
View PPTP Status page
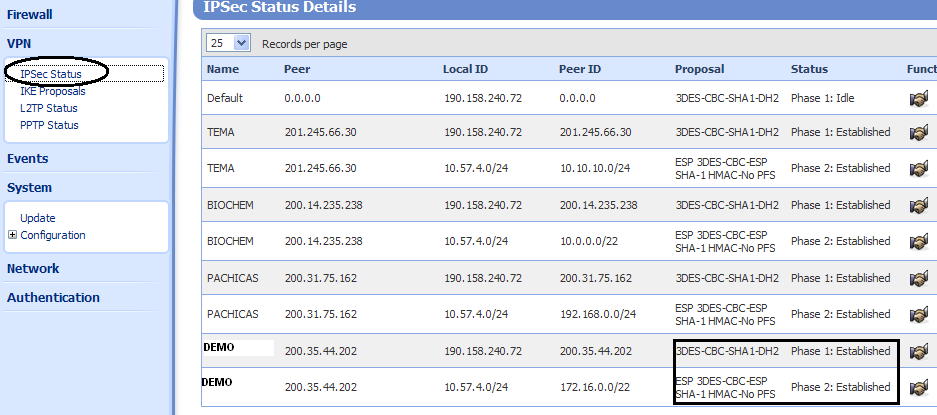click(49, 125)
